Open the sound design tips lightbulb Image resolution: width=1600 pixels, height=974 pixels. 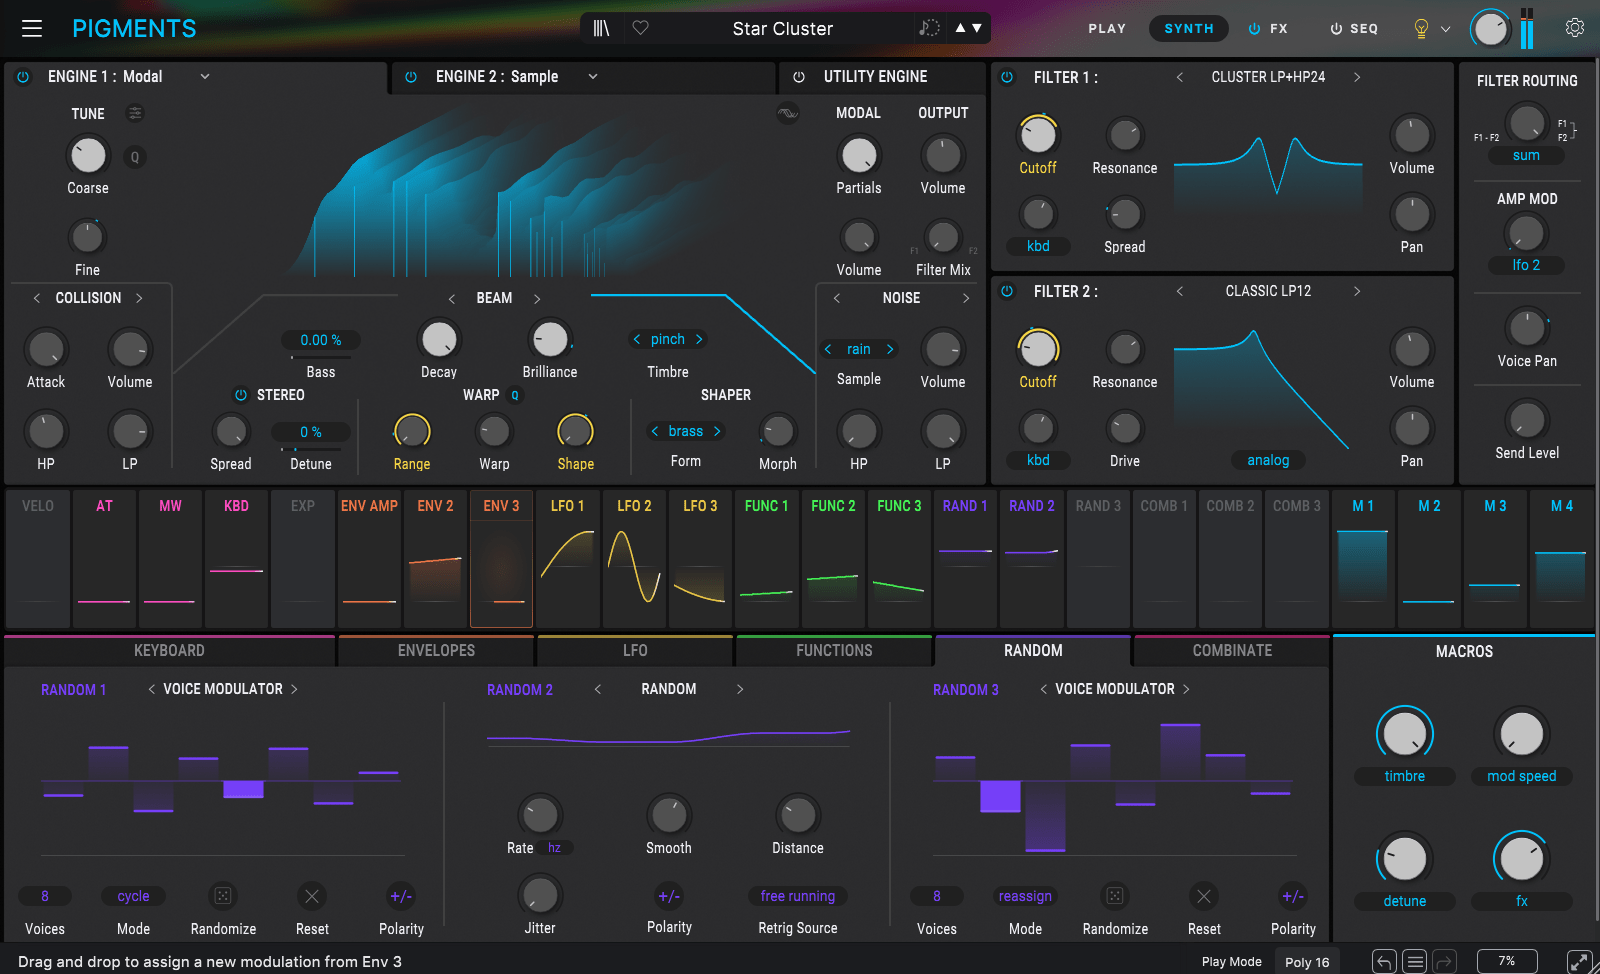1421,29
